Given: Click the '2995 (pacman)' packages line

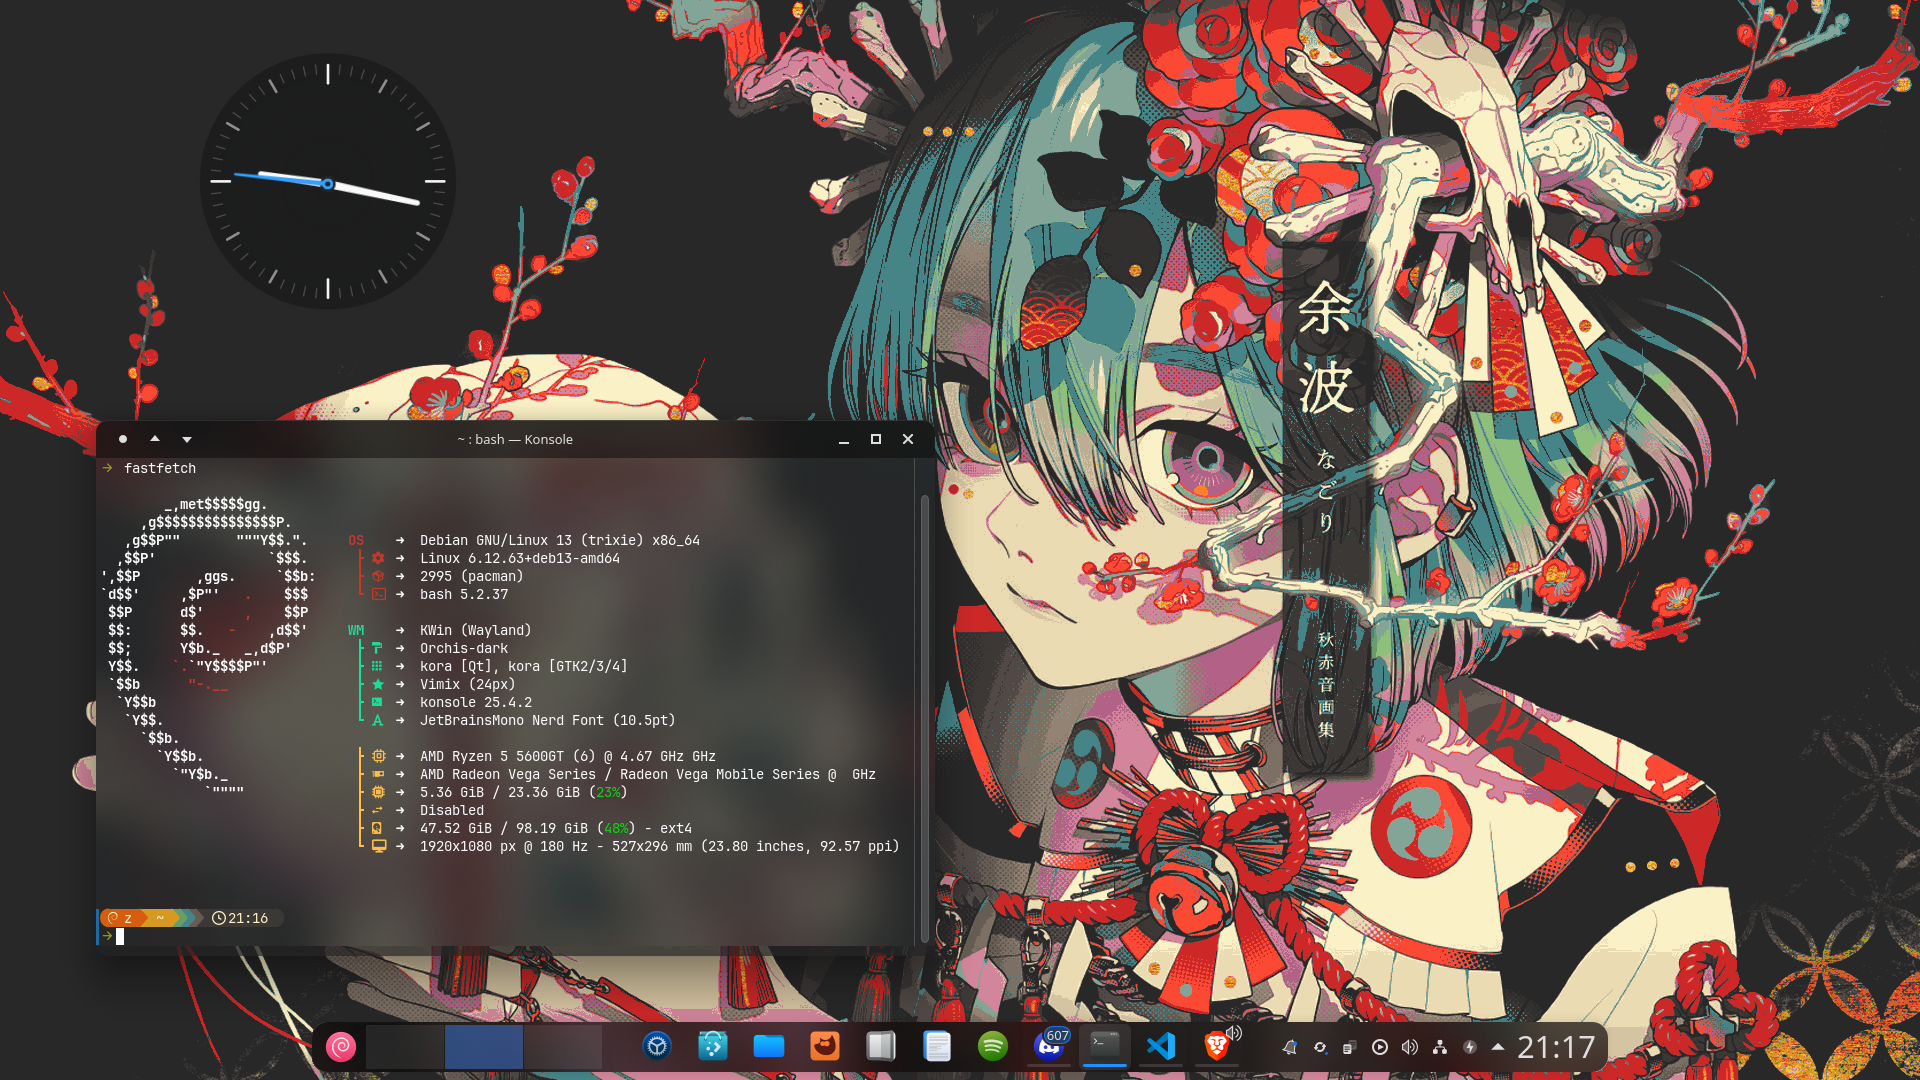Looking at the screenshot, I should (x=472, y=576).
